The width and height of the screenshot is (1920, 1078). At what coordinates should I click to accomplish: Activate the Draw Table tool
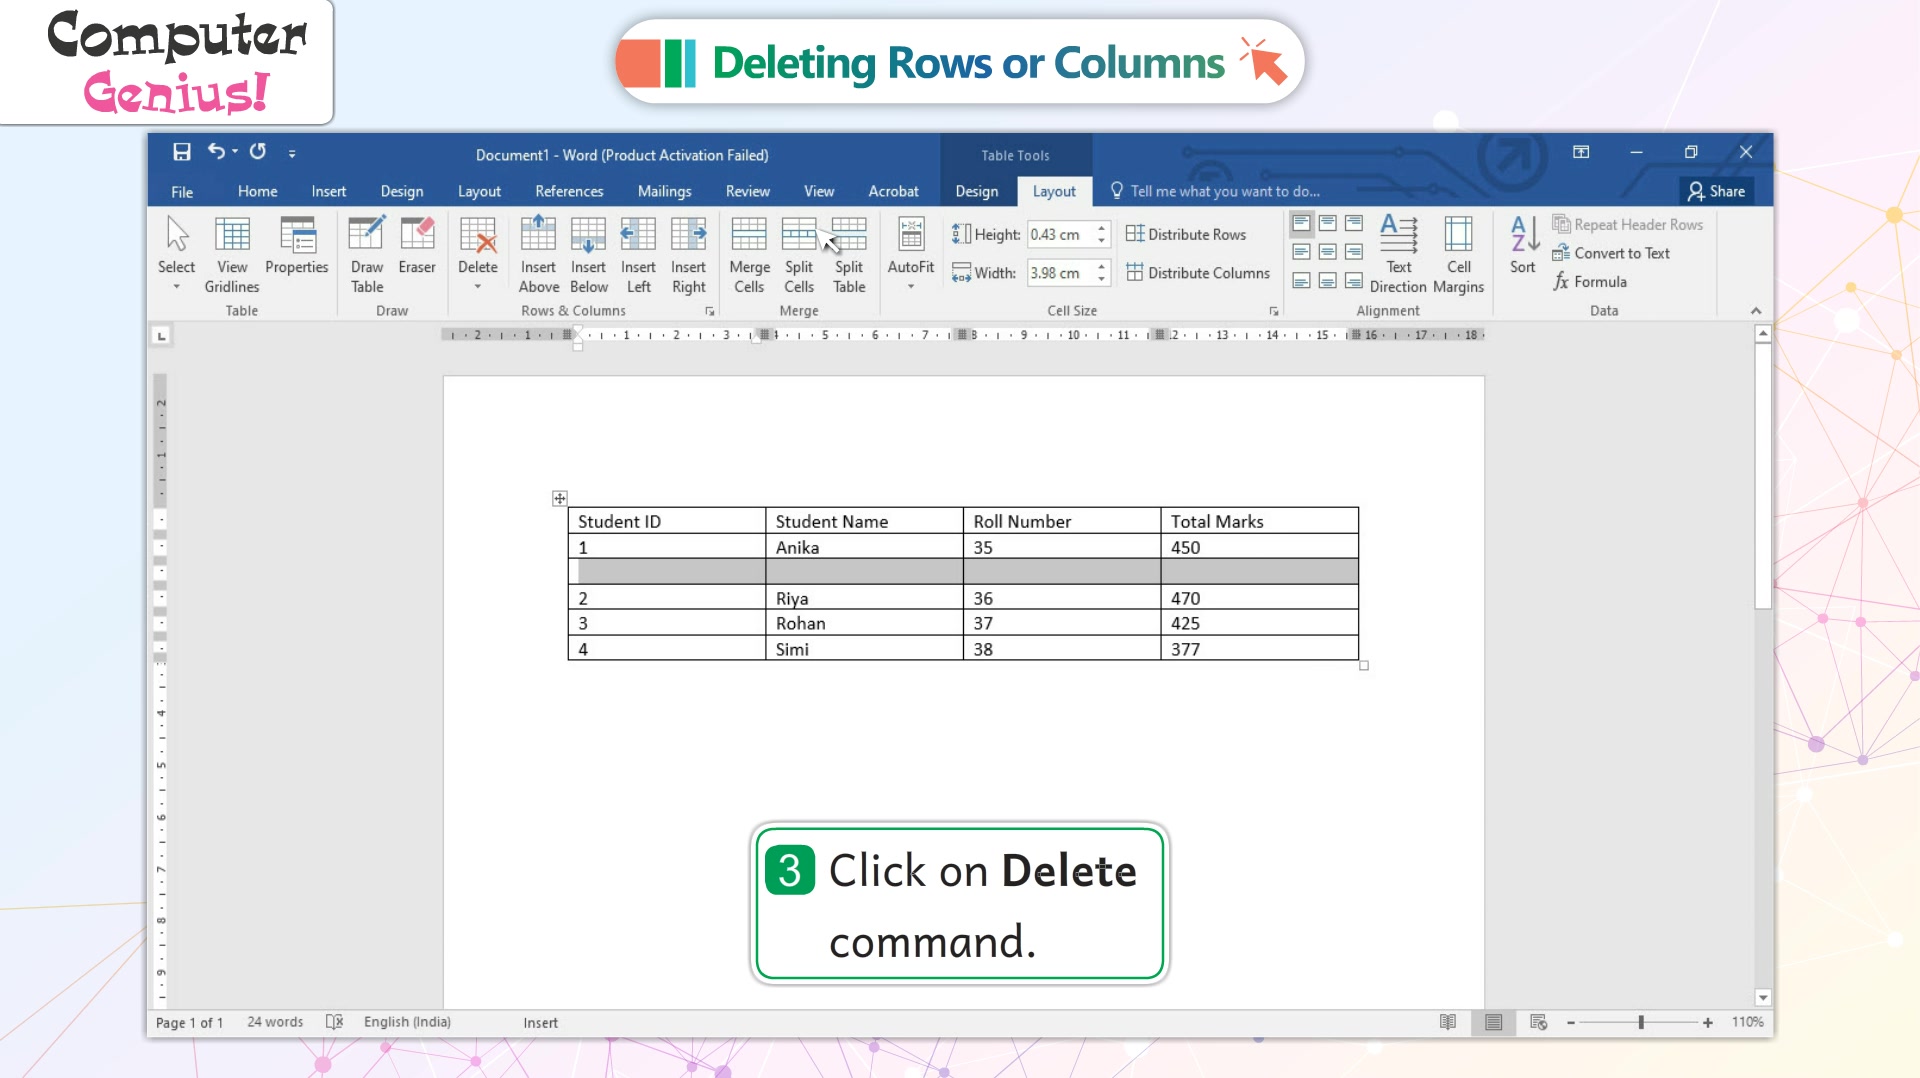pyautogui.click(x=367, y=255)
